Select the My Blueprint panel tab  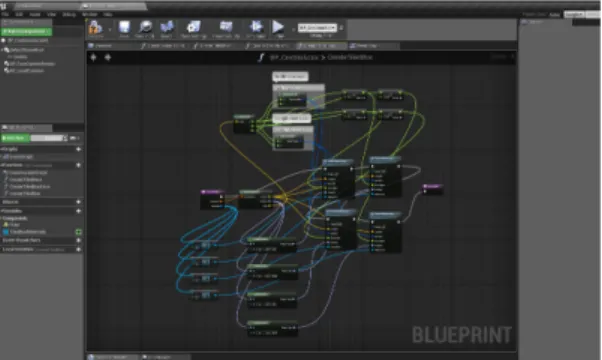pos(26,127)
